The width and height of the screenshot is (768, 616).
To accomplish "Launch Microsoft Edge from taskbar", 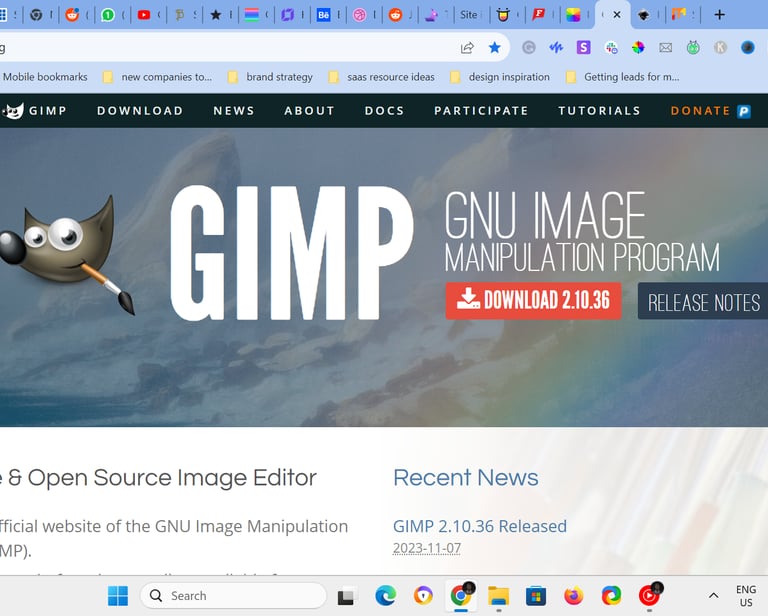I will (x=385, y=596).
